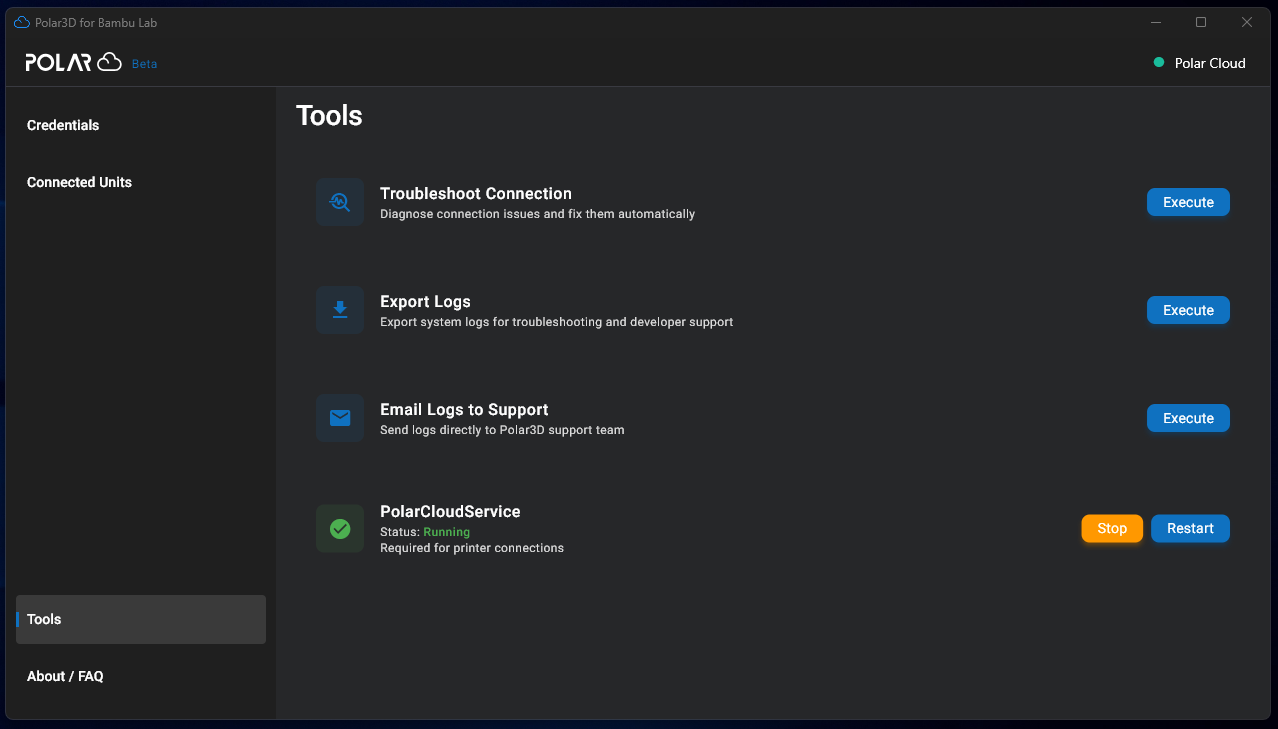Maximize the Polar3D window
The image size is (1278, 729).
(x=1201, y=22)
